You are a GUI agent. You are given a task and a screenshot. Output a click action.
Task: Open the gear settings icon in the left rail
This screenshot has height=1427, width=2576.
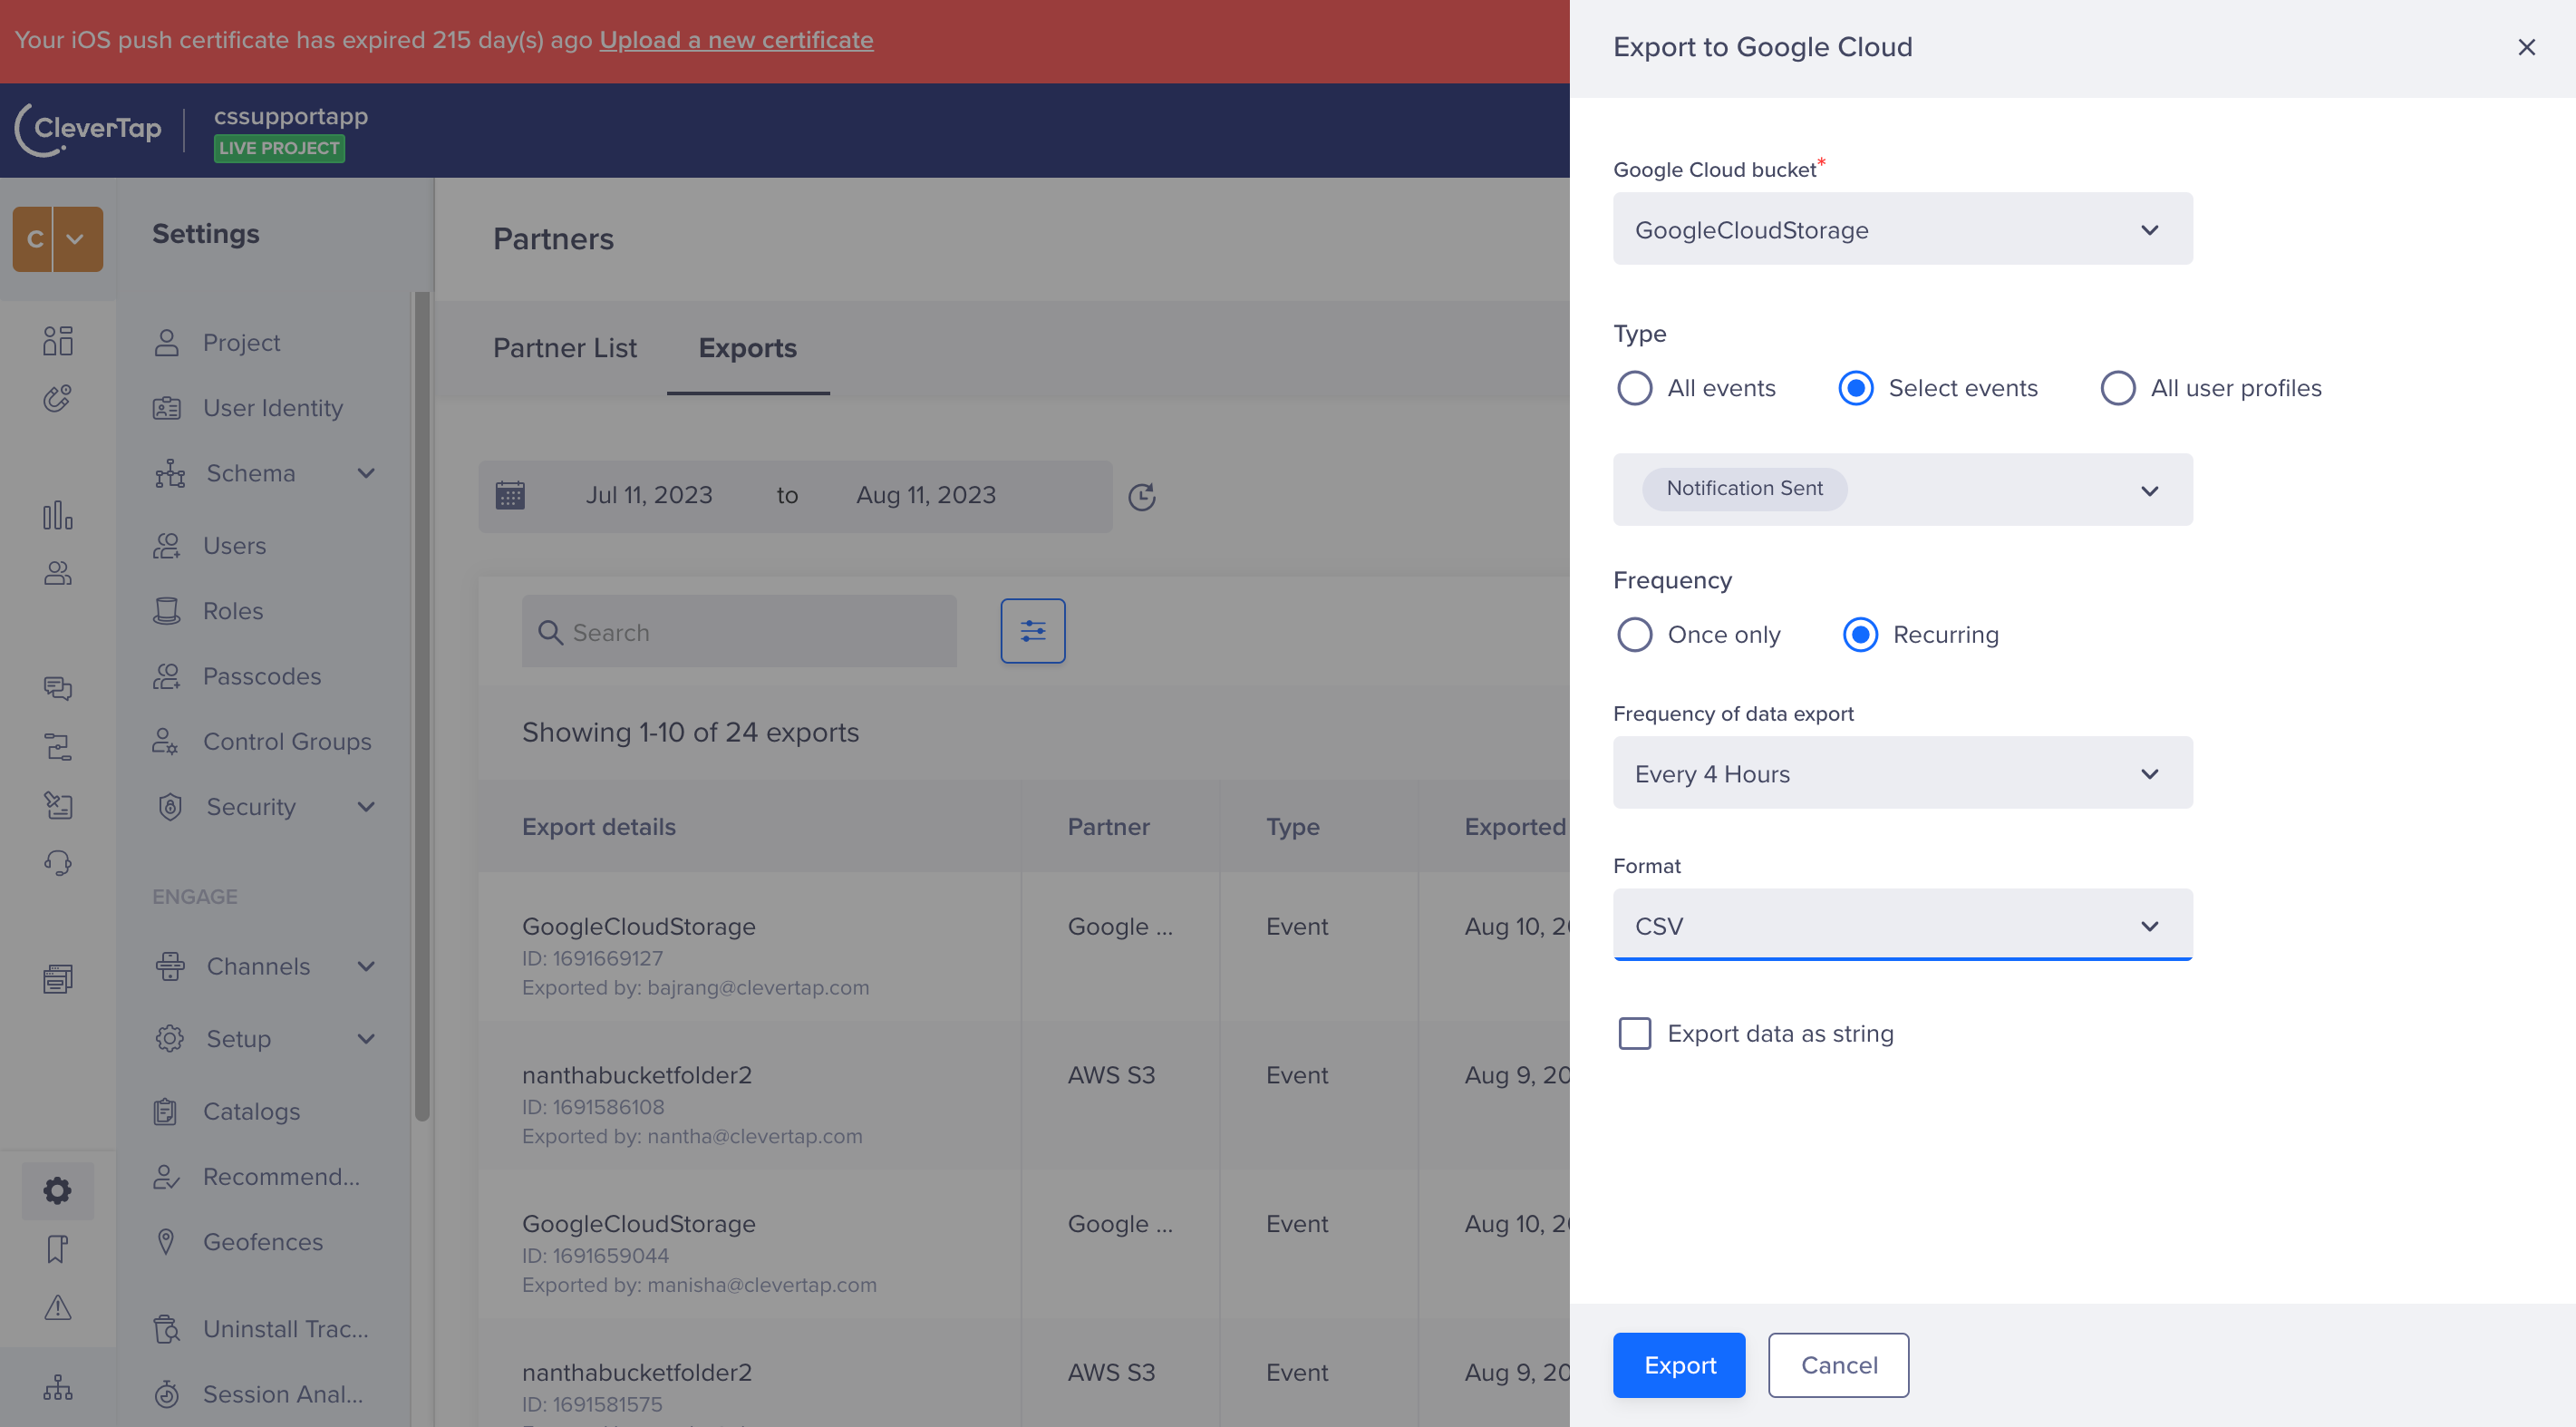click(57, 1190)
